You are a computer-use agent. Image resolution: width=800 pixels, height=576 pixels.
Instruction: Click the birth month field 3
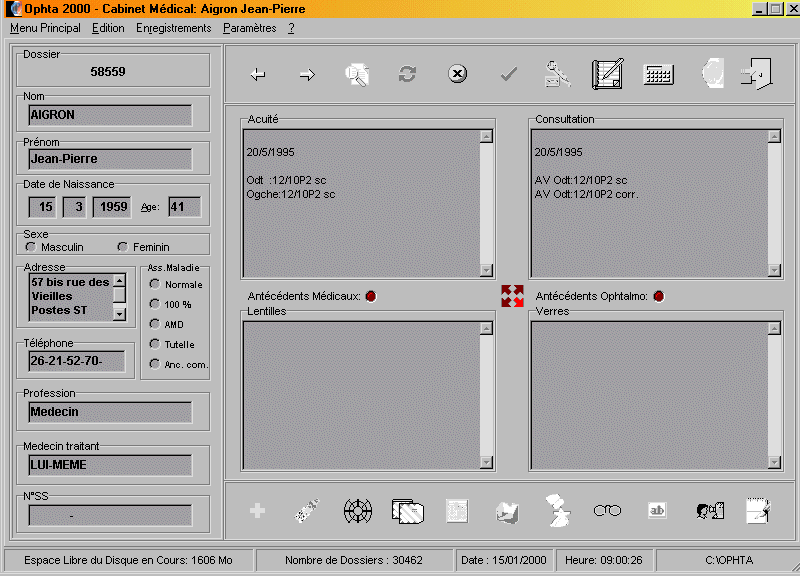pos(74,207)
